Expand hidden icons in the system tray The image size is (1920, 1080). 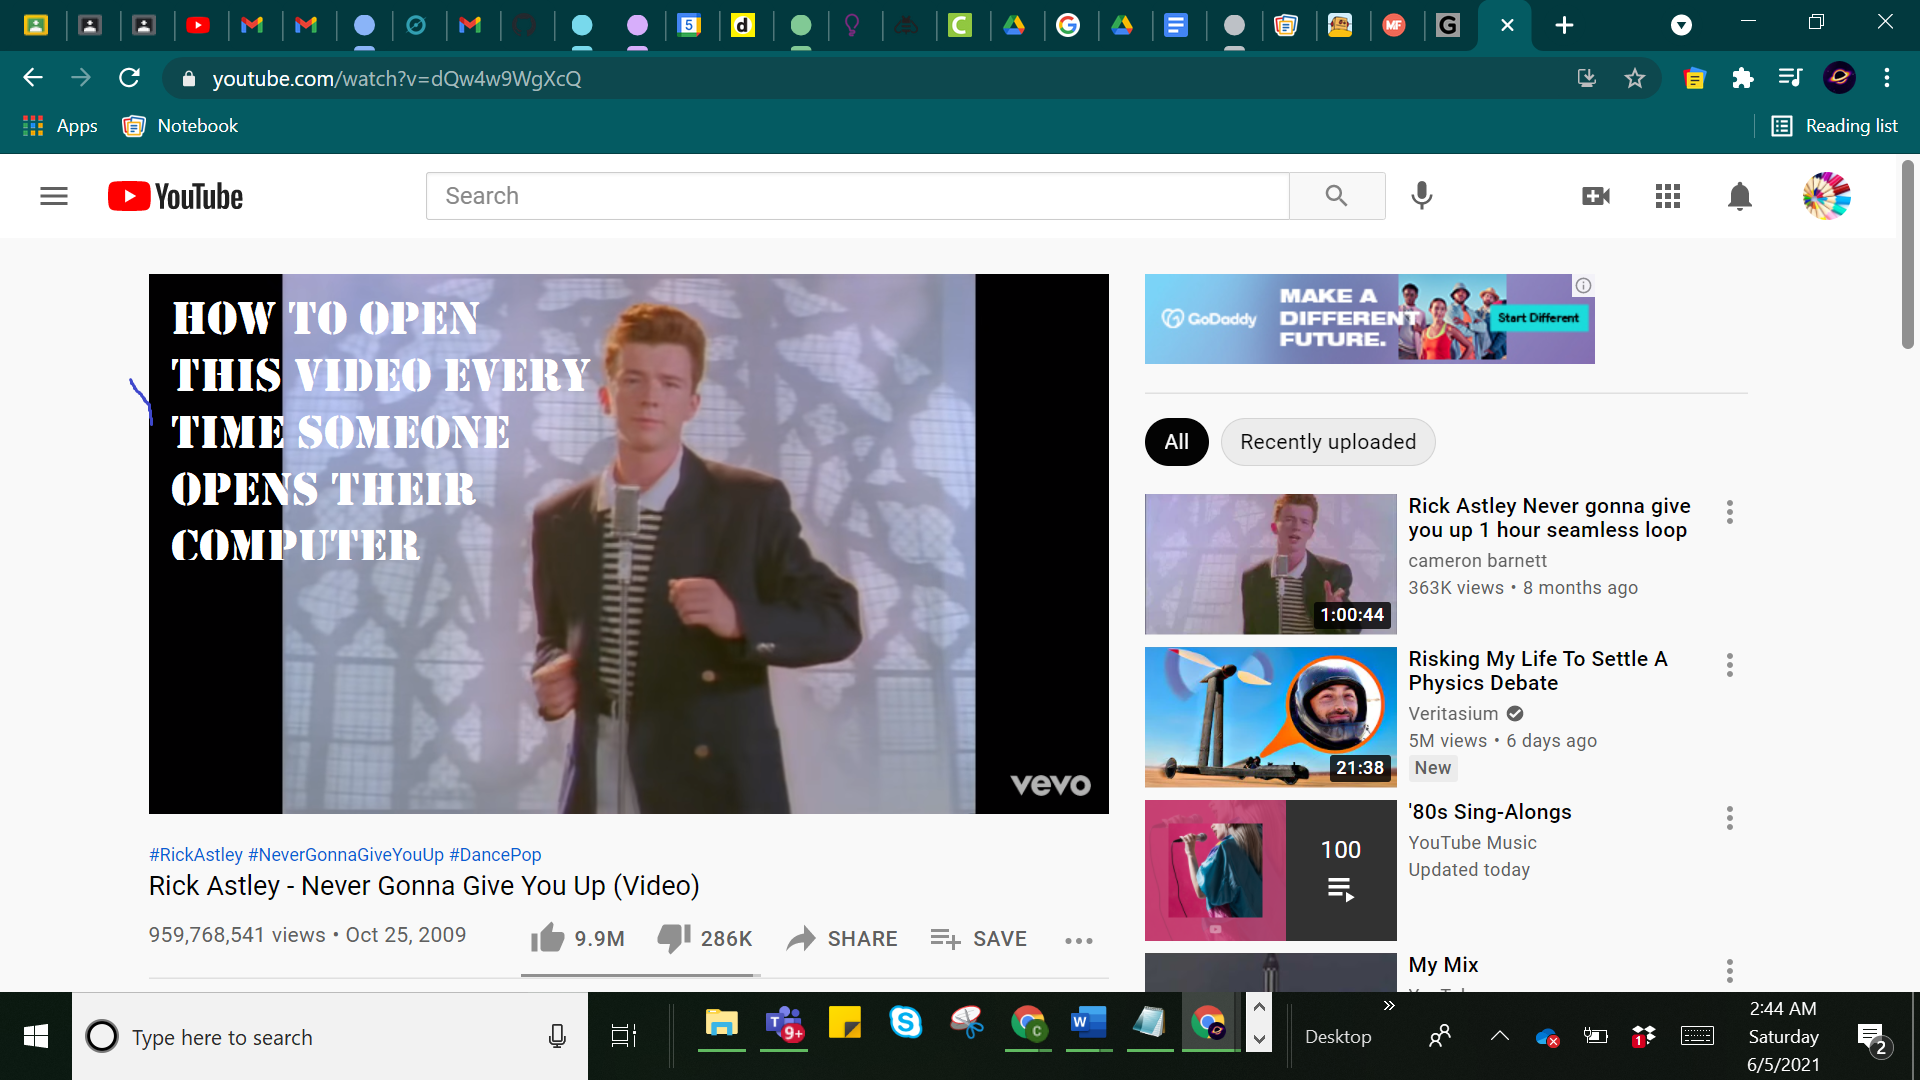pyautogui.click(x=1500, y=1036)
